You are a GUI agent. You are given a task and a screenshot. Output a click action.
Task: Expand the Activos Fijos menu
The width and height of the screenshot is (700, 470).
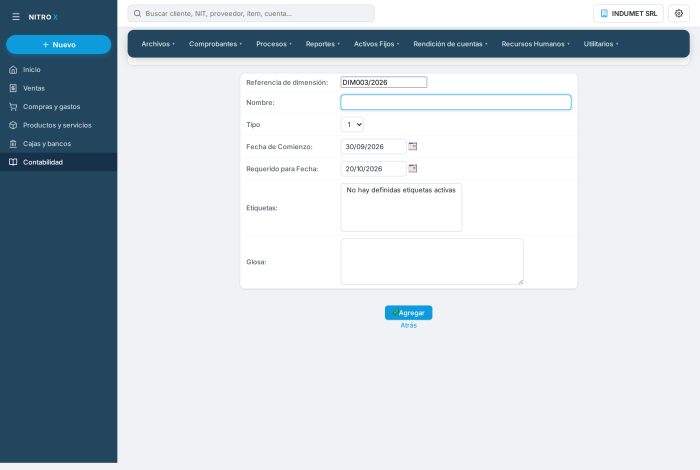[x=376, y=44]
